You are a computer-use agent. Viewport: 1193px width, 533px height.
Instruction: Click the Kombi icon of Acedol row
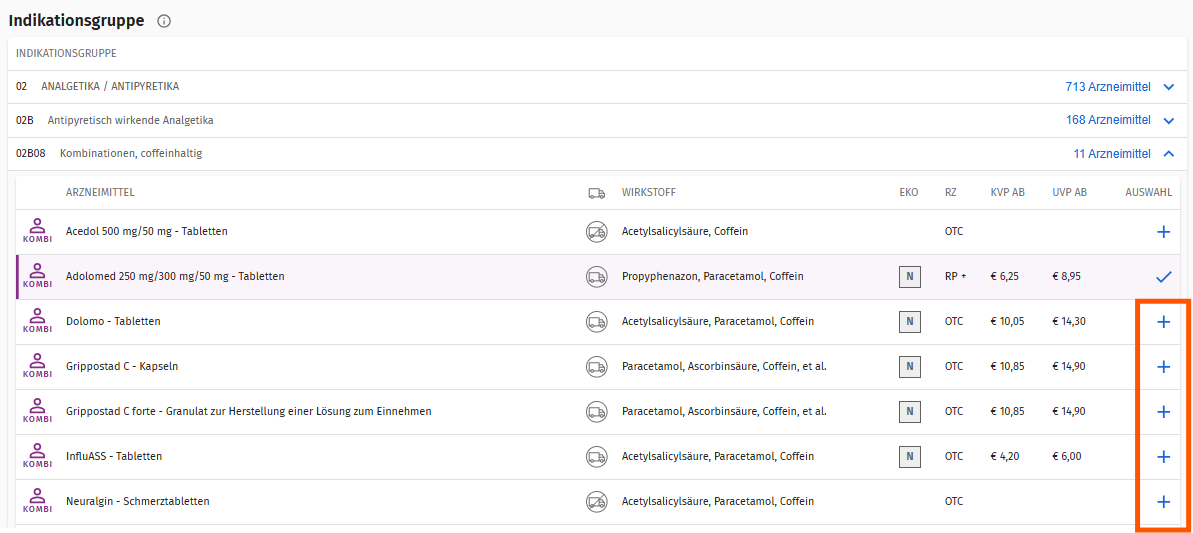pos(38,231)
